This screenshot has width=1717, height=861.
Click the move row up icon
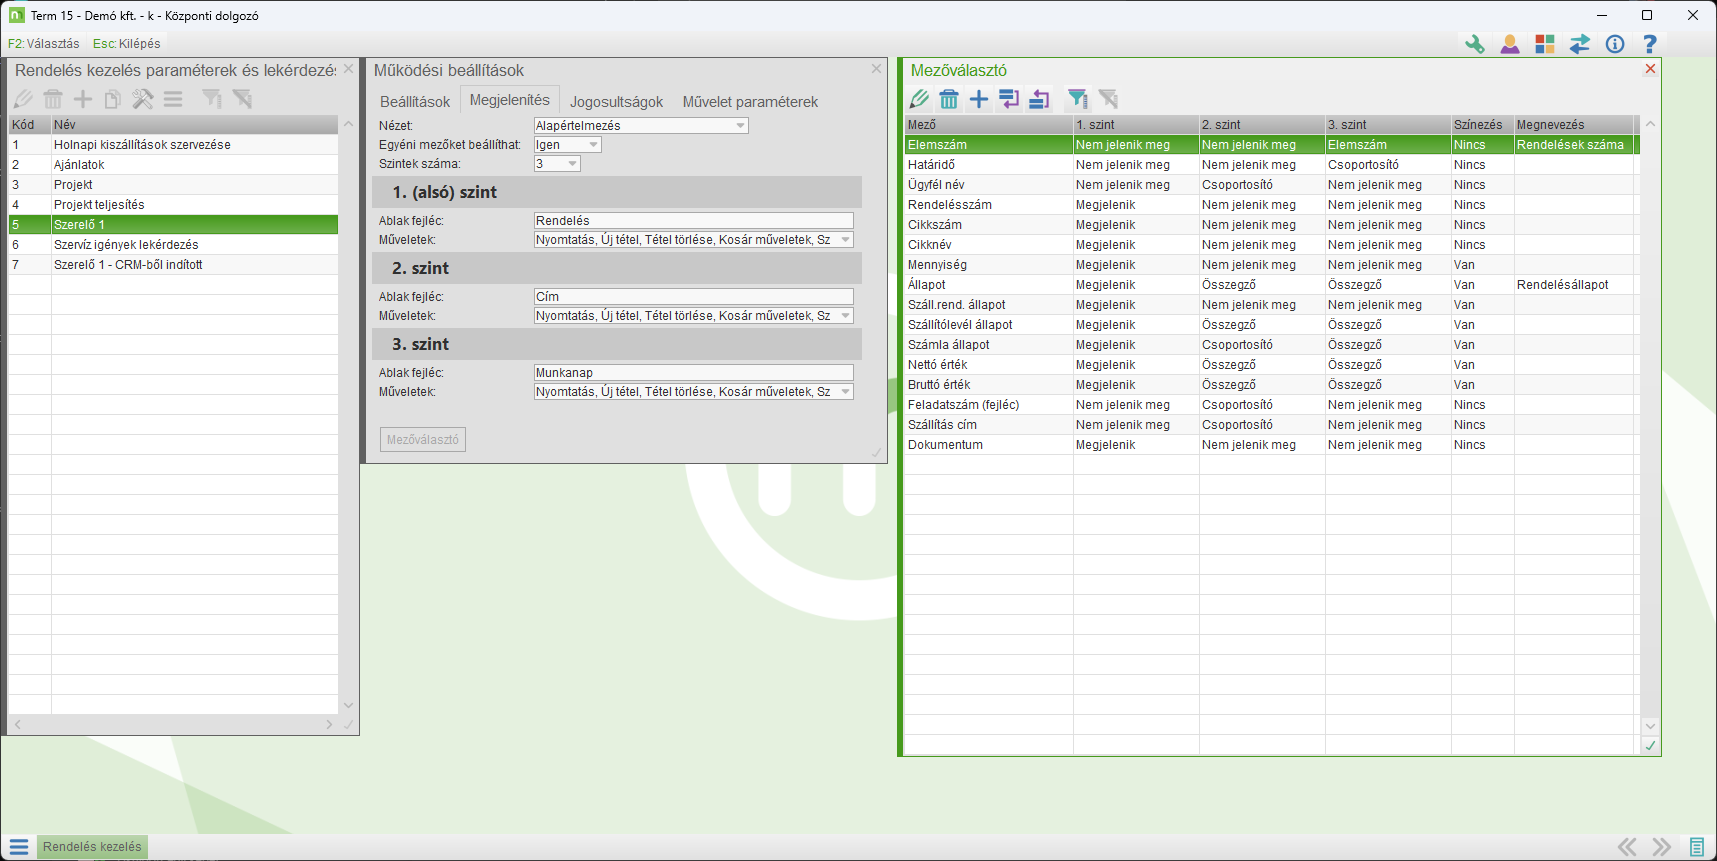click(1040, 99)
